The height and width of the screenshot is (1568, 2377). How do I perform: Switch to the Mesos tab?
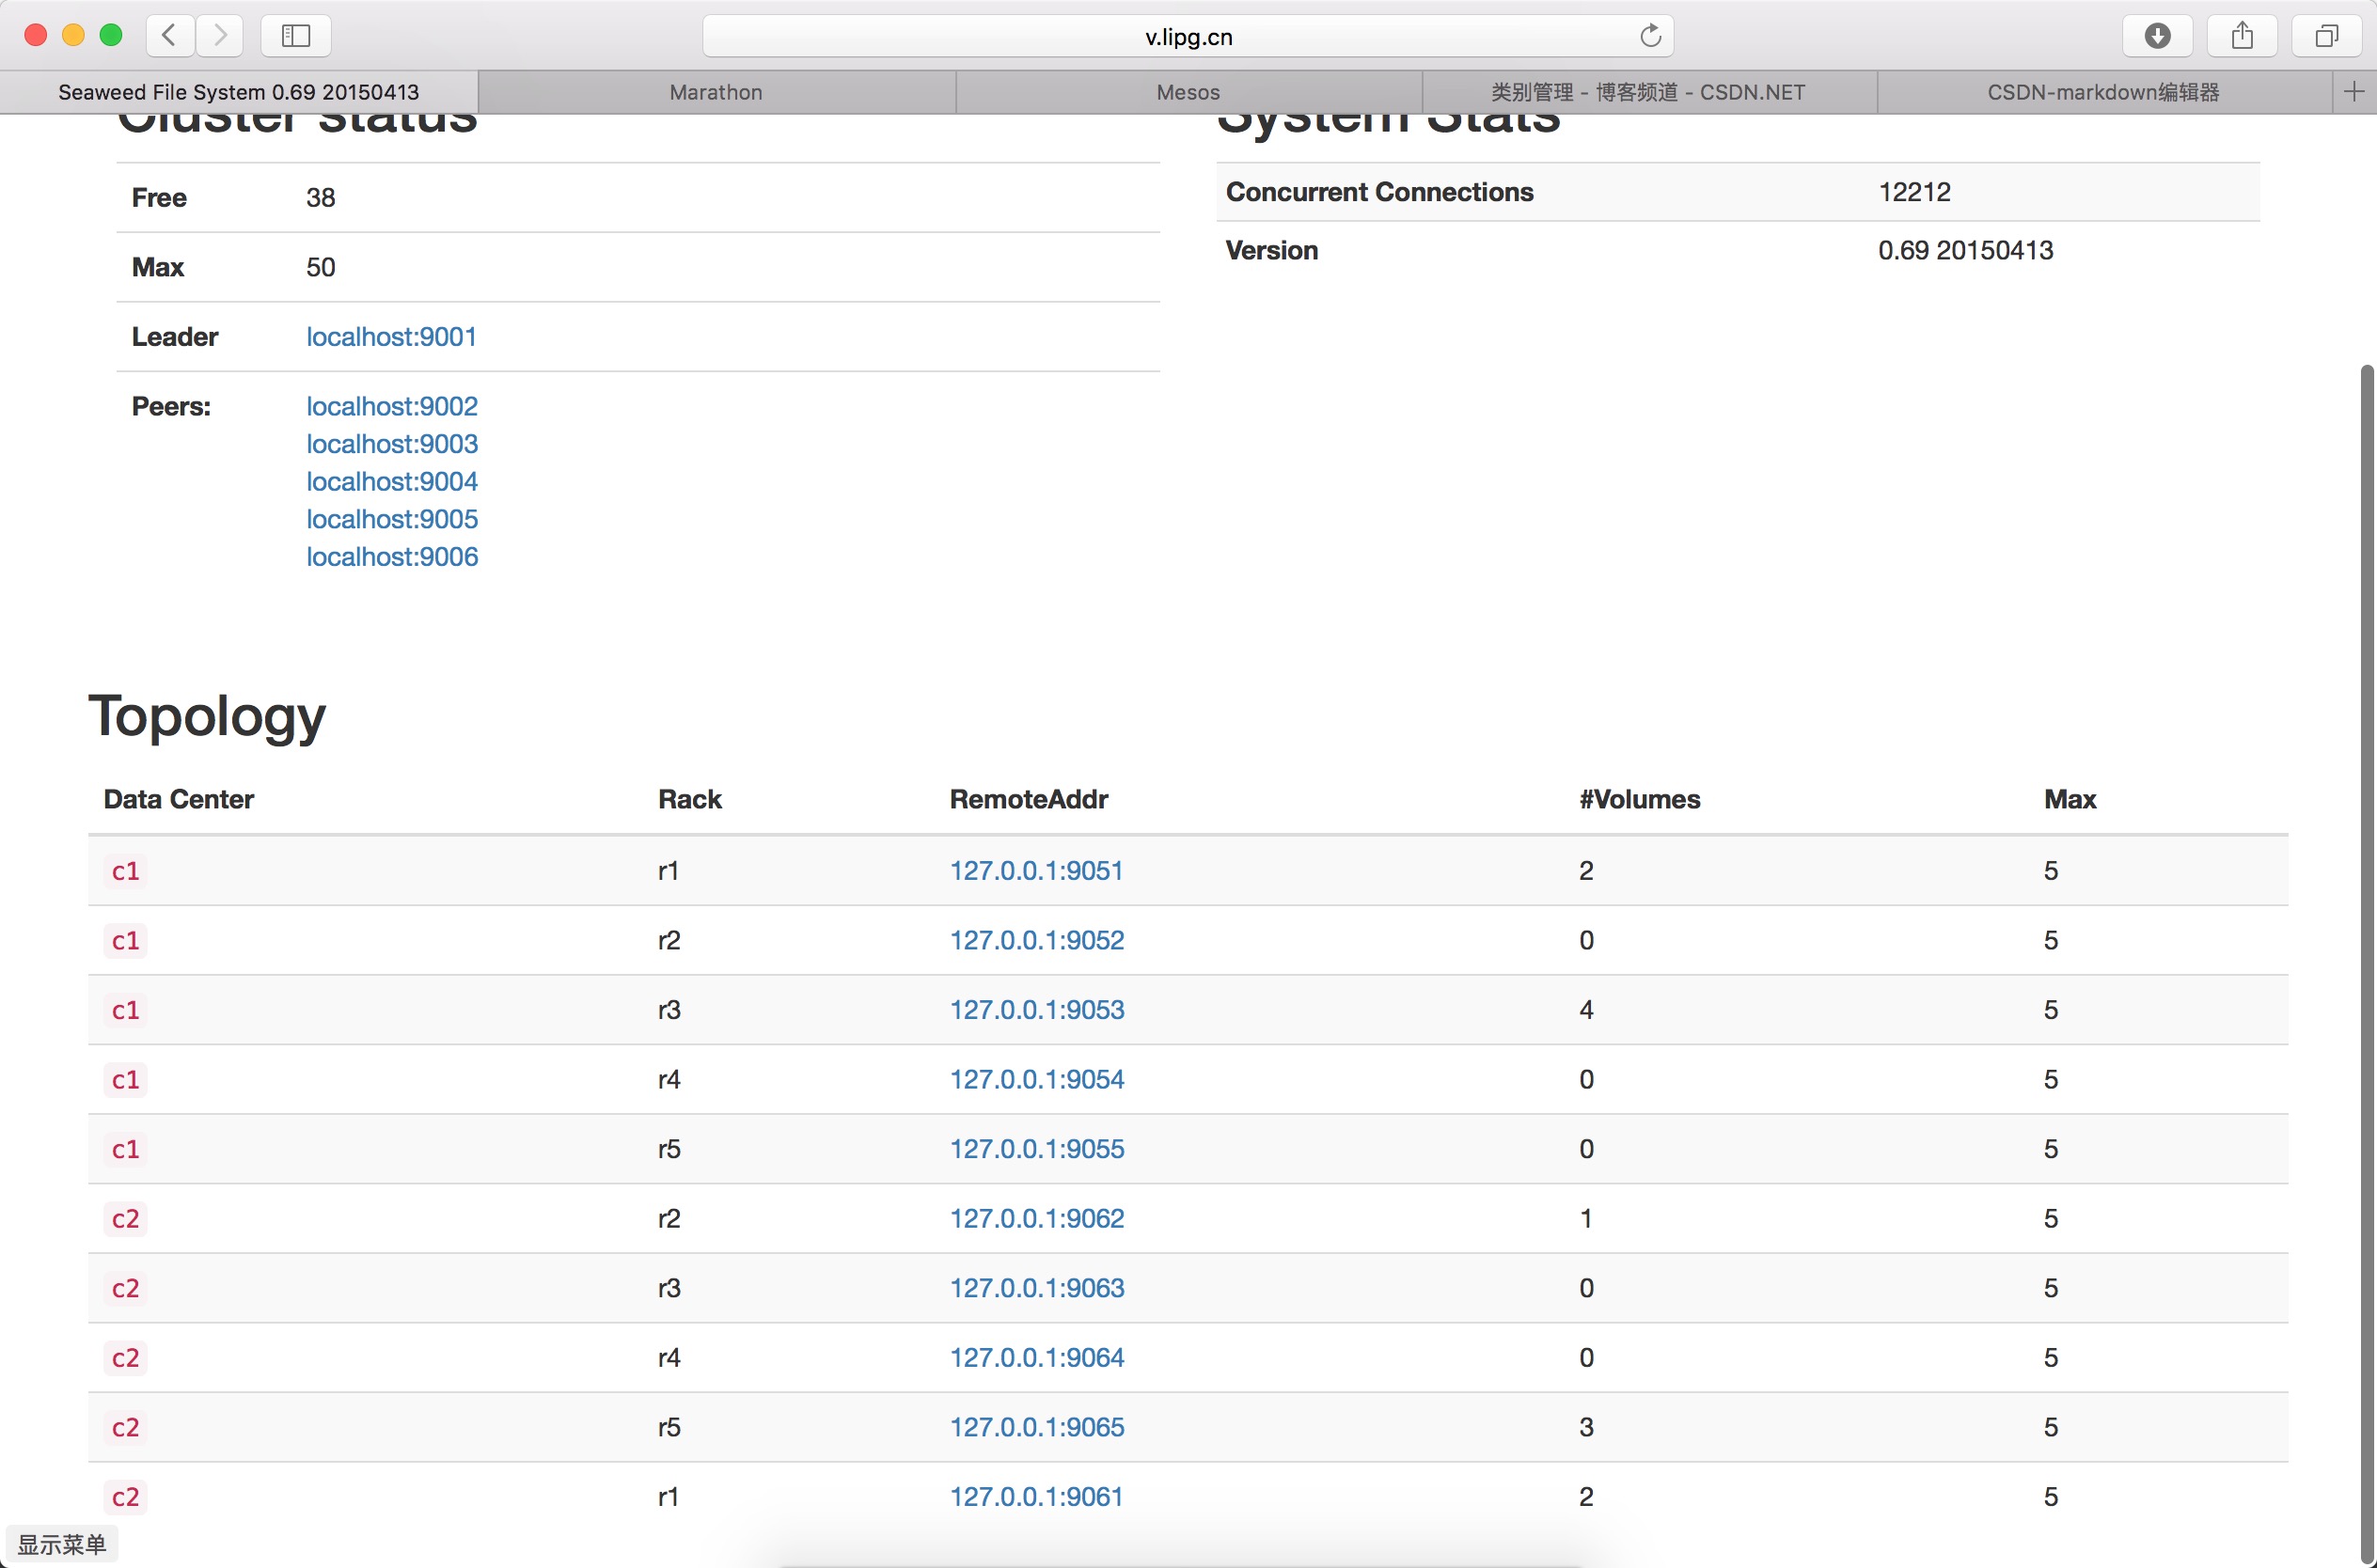pos(1188,92)
